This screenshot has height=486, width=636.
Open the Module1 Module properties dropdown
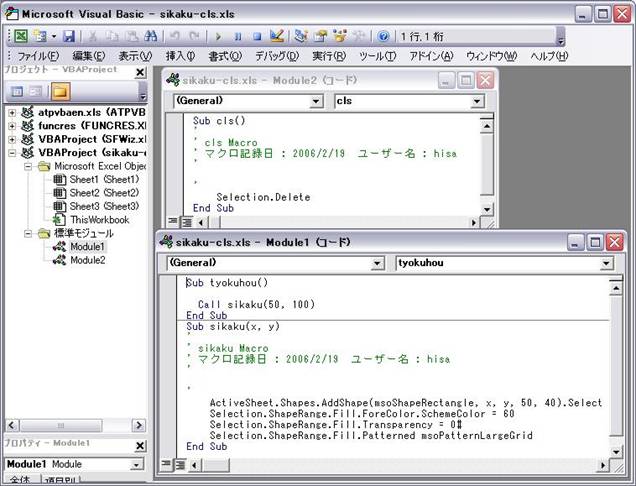click(x=137, y=464)
